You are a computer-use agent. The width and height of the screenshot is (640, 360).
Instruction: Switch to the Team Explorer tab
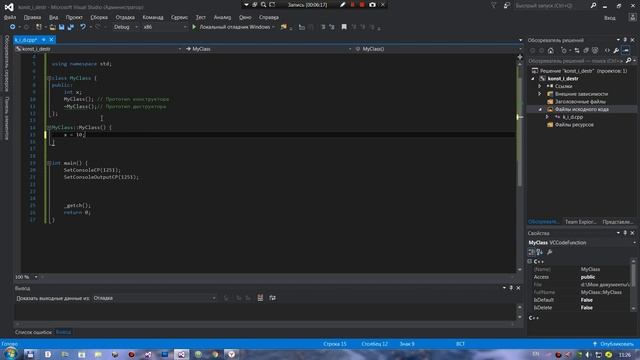tap(580, 222)
